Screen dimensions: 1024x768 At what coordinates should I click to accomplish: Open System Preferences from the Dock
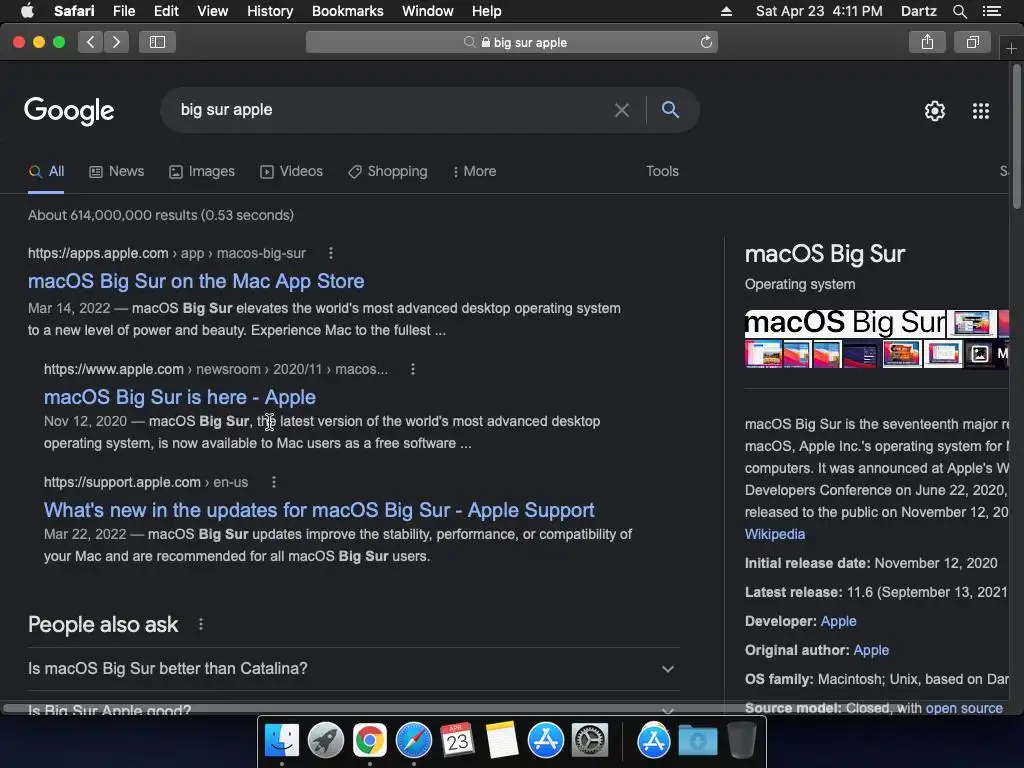tap(590, 741)
